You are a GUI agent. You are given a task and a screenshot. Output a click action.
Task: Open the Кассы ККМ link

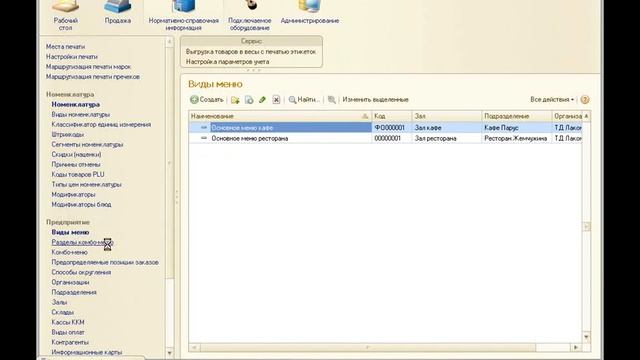pos(68,322)
